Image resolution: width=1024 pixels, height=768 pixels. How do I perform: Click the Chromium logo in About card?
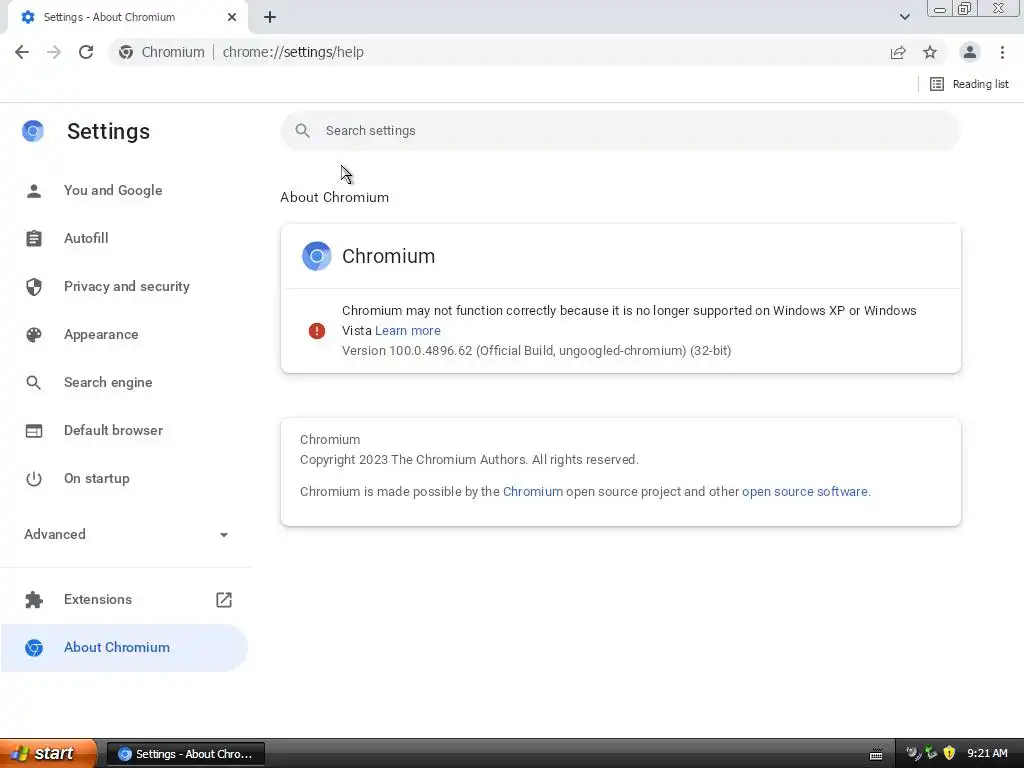pyautogui.click(x=317, y=256)
